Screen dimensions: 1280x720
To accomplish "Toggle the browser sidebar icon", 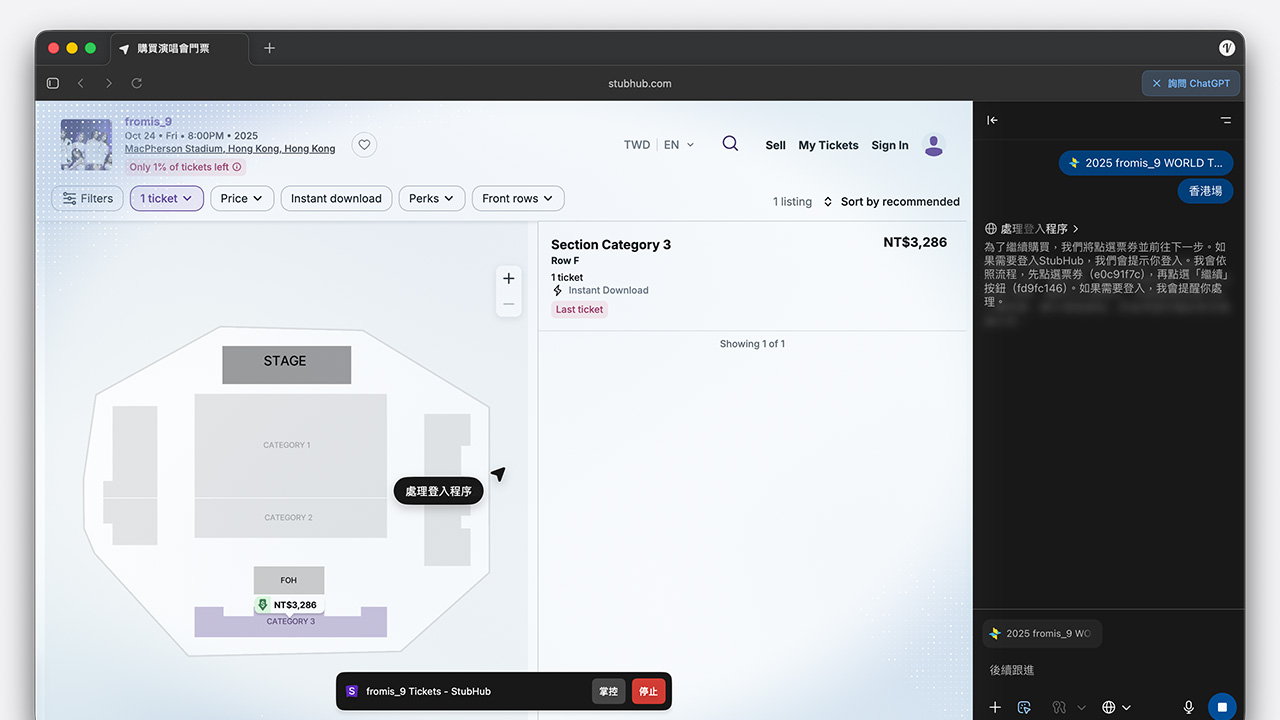I will 53,83.
